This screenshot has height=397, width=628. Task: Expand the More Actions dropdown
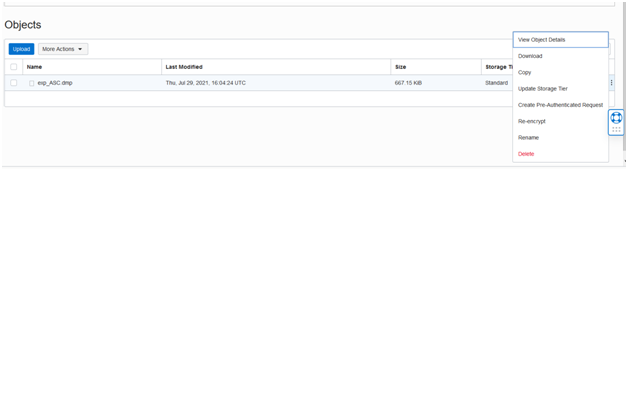[x=63, y=49]
